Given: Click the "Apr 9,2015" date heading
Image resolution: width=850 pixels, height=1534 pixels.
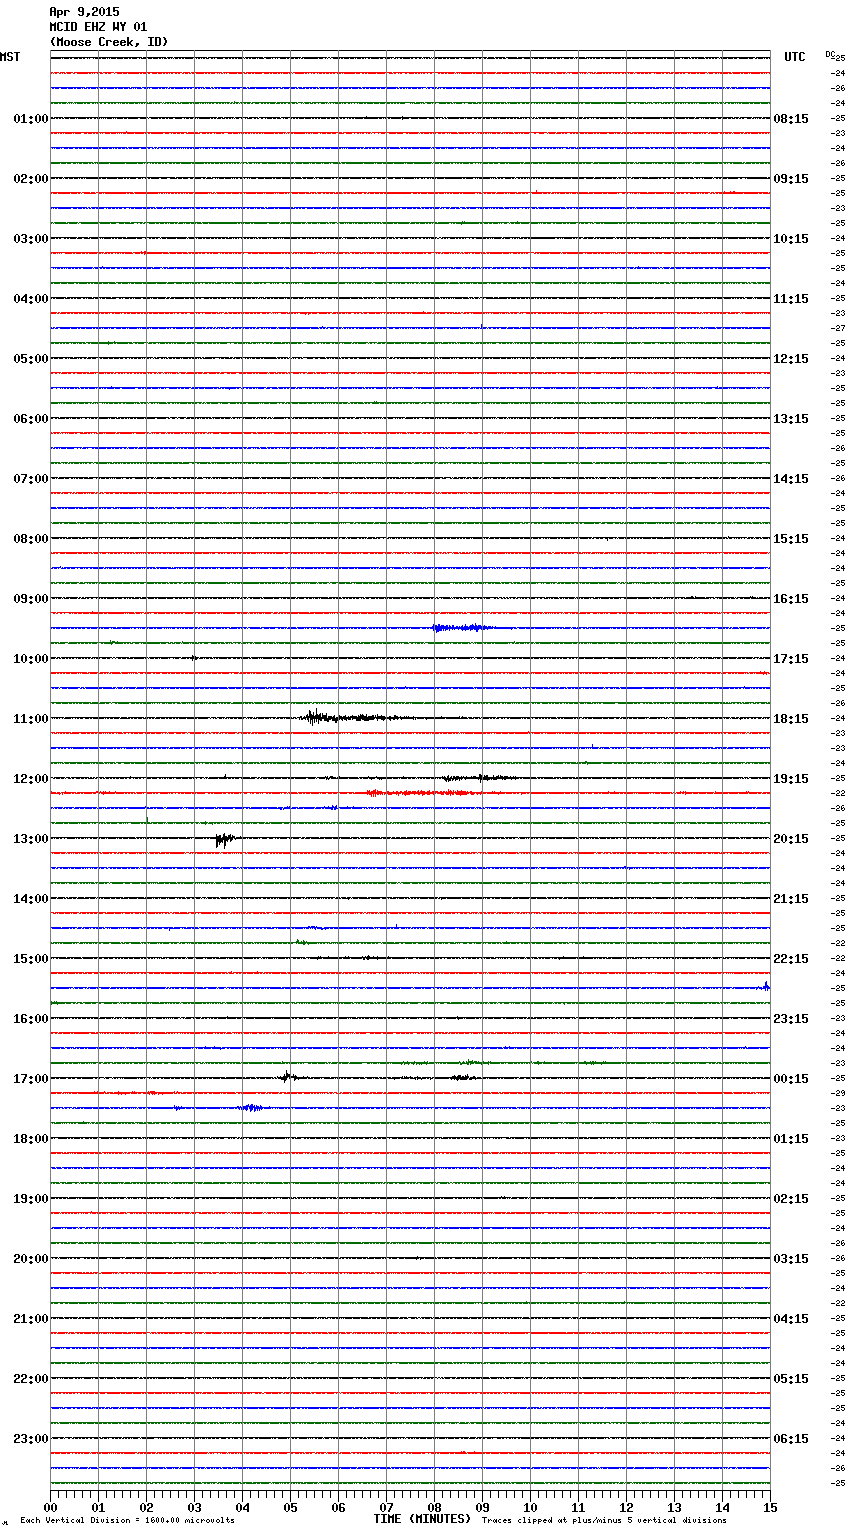Looking at the screenshot, I should 84,12.
